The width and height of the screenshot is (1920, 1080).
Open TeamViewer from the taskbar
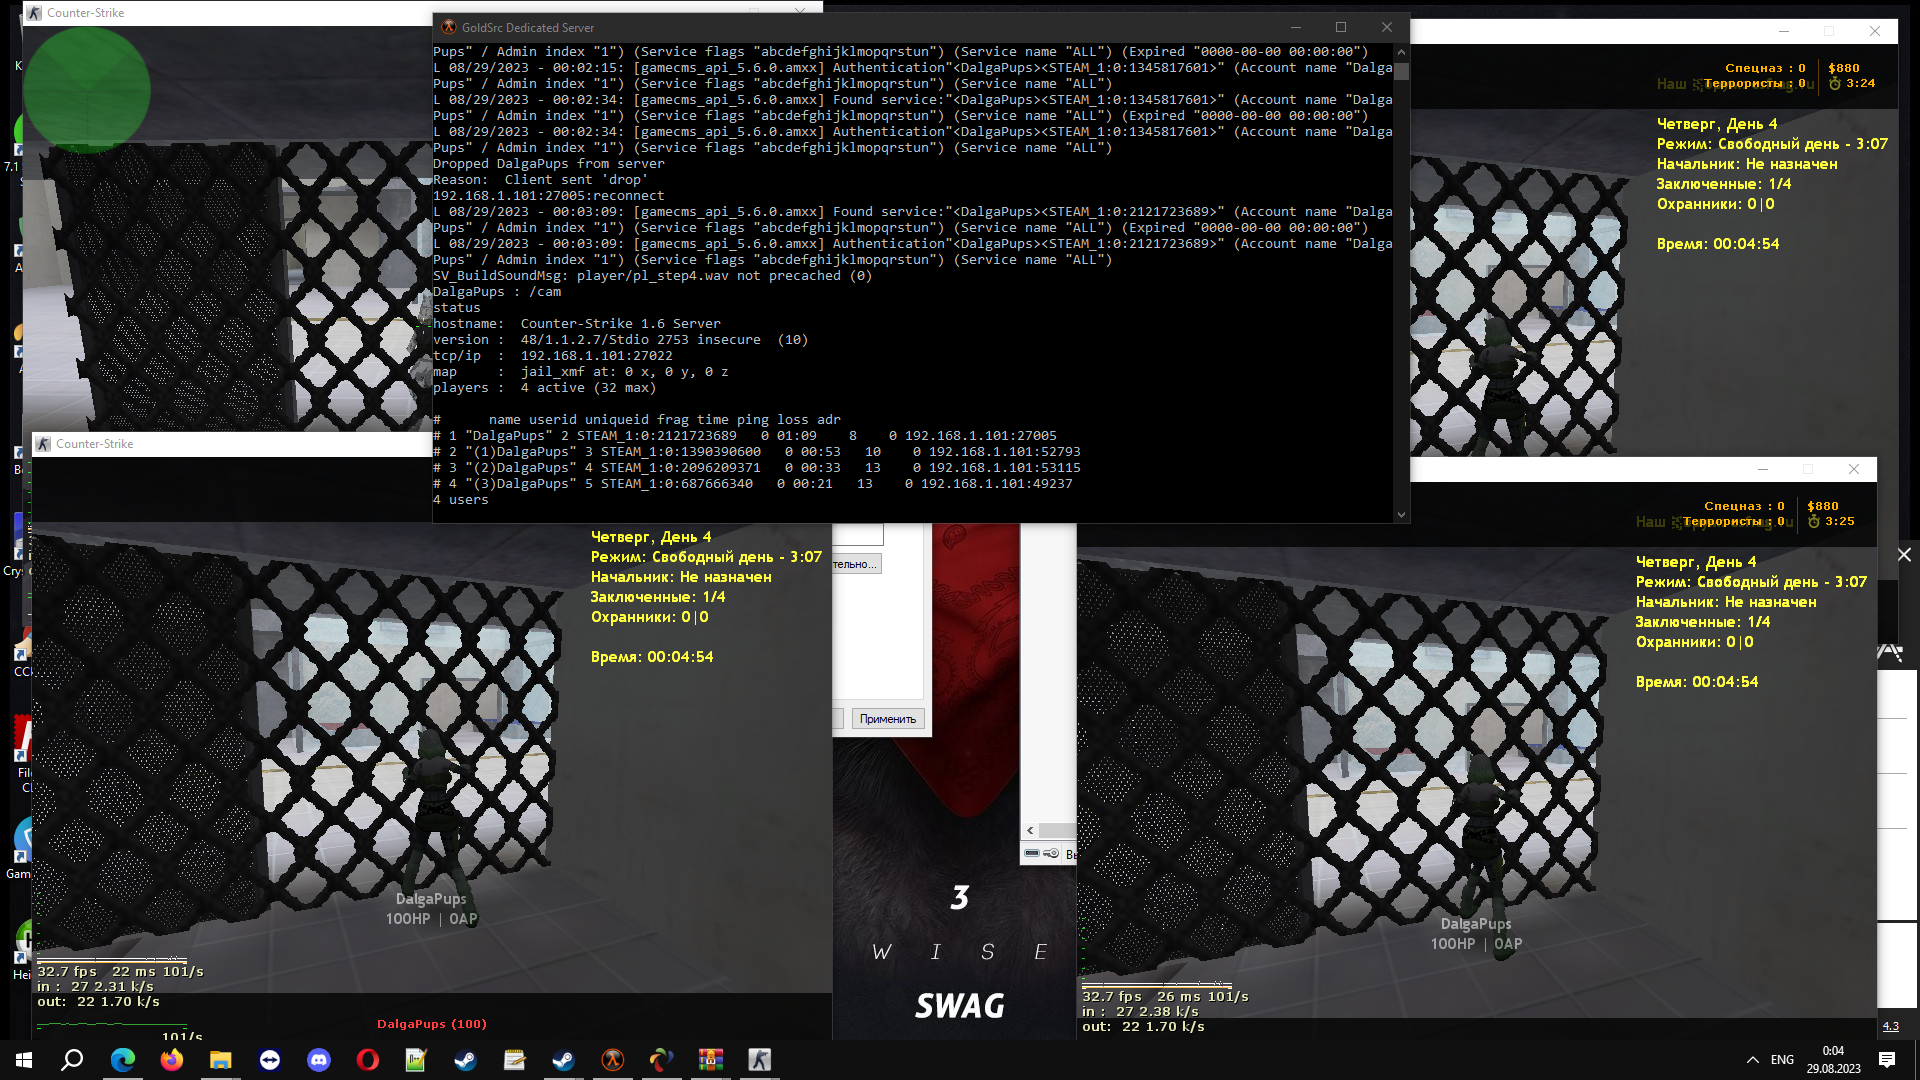pos(270,1060)
